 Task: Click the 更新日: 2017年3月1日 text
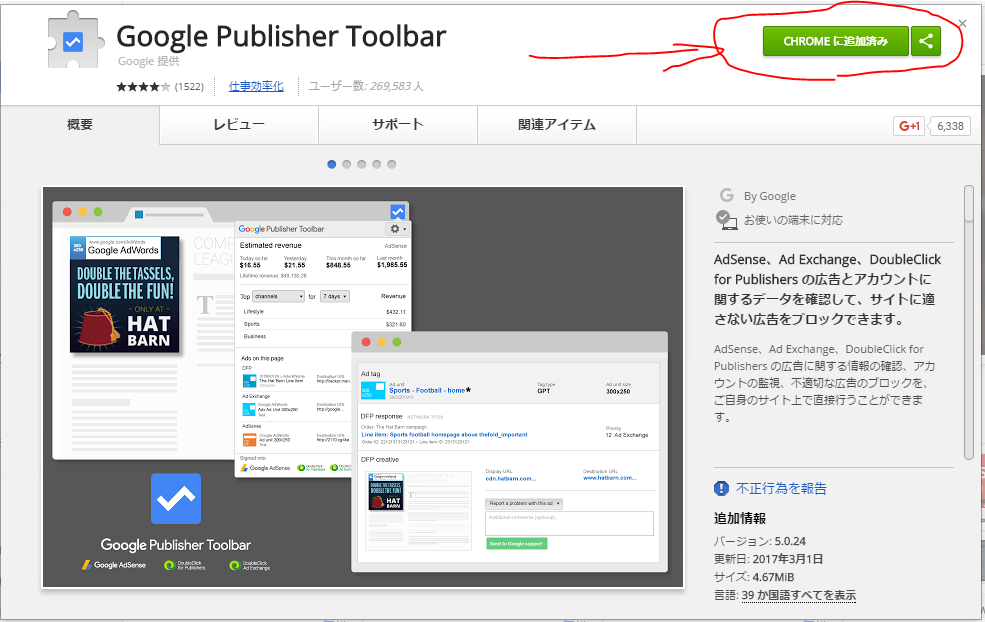coord(768,559)
